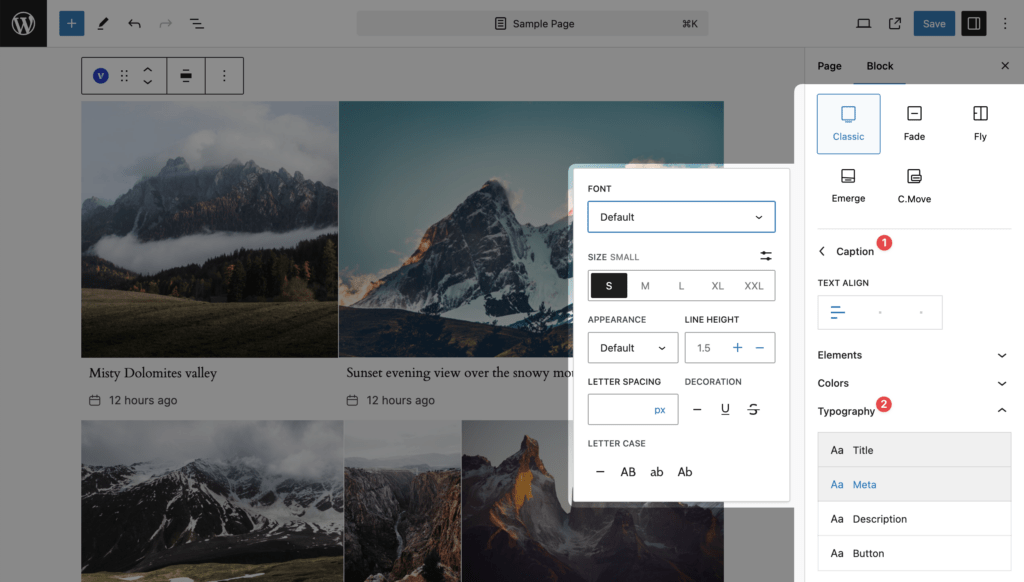Move block down arrow
Screen dimensions: 1024x582
(x=148, y=82)
